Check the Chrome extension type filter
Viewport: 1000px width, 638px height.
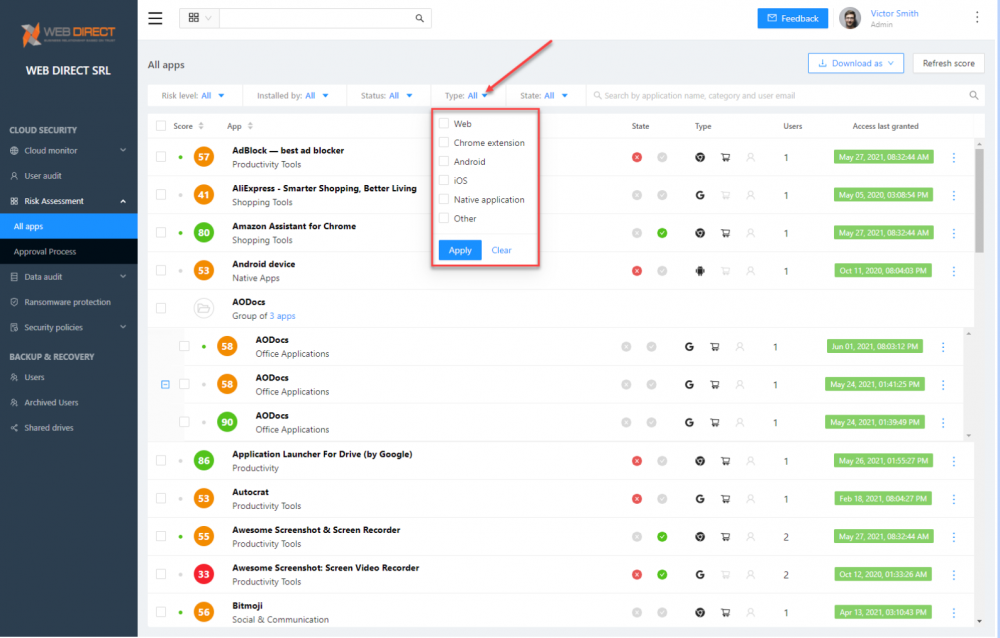(444, 143)
